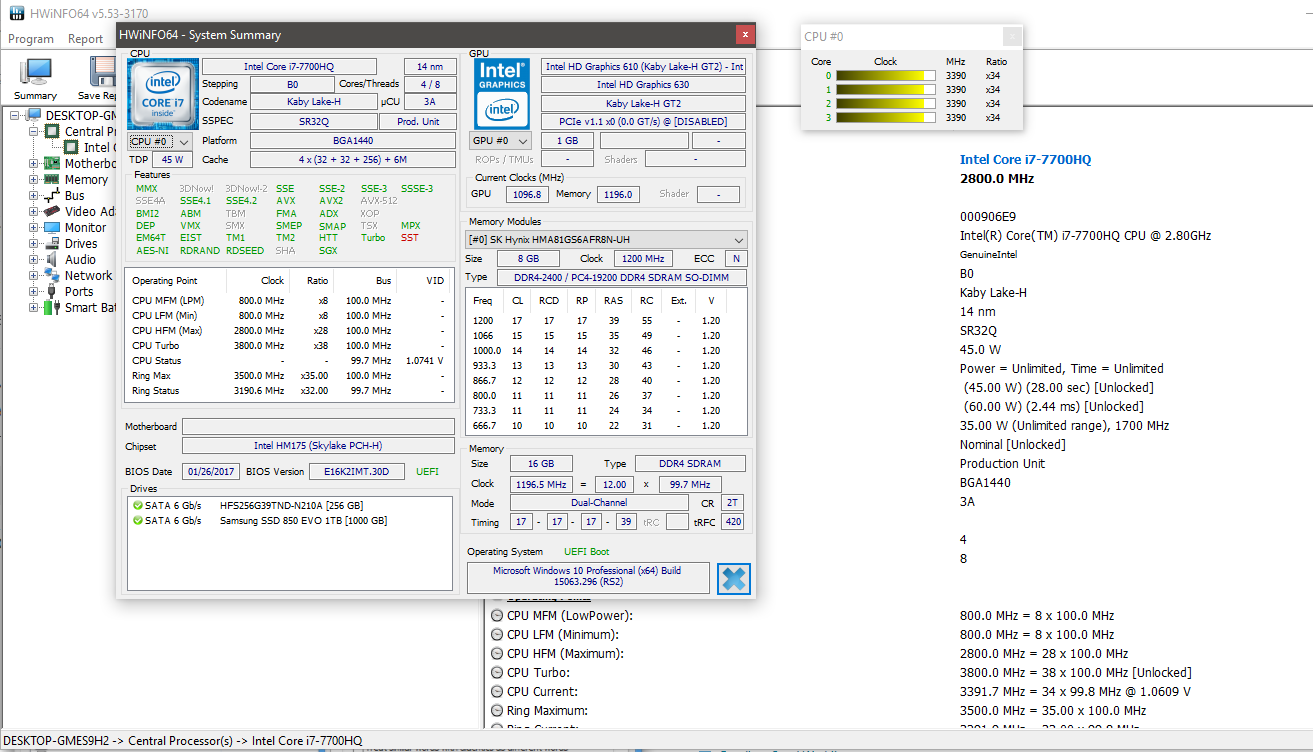Close the CPU #0 clock window
The height and width of the screenshot is (752, 1313).
(x=1012, y=36)
